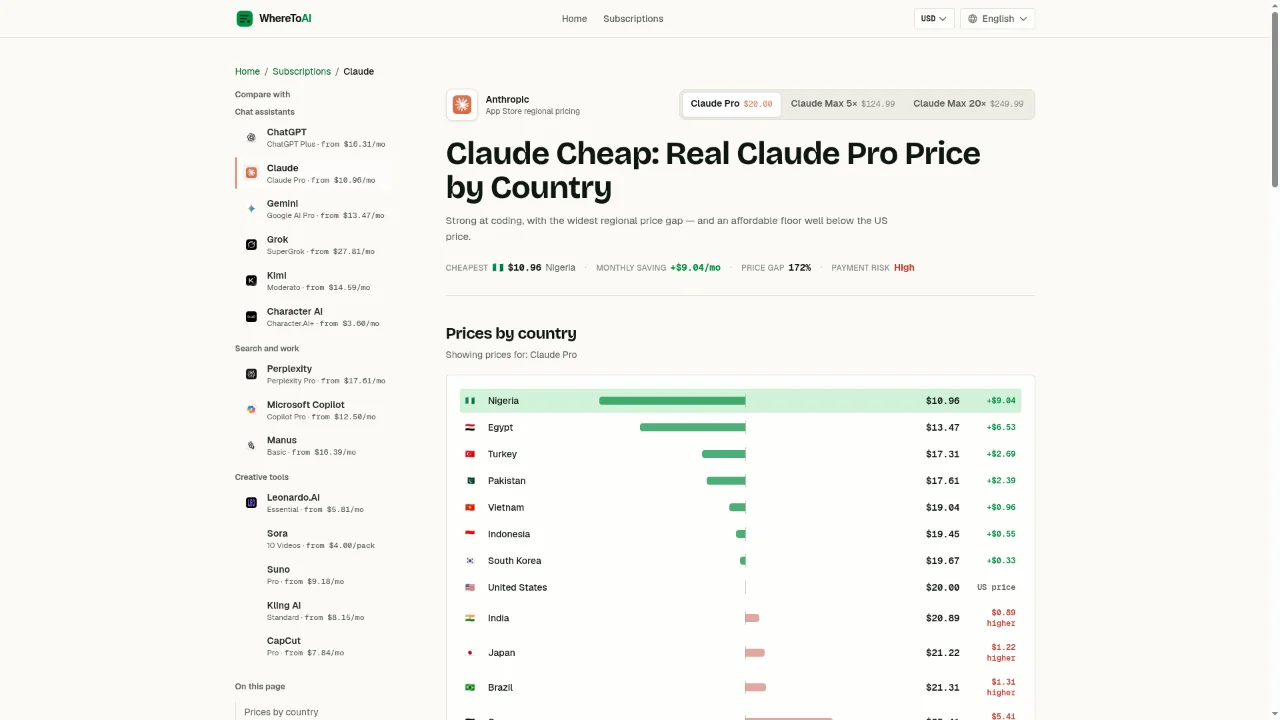Open Subscriptions in the top navigation

tap(633, 19)
